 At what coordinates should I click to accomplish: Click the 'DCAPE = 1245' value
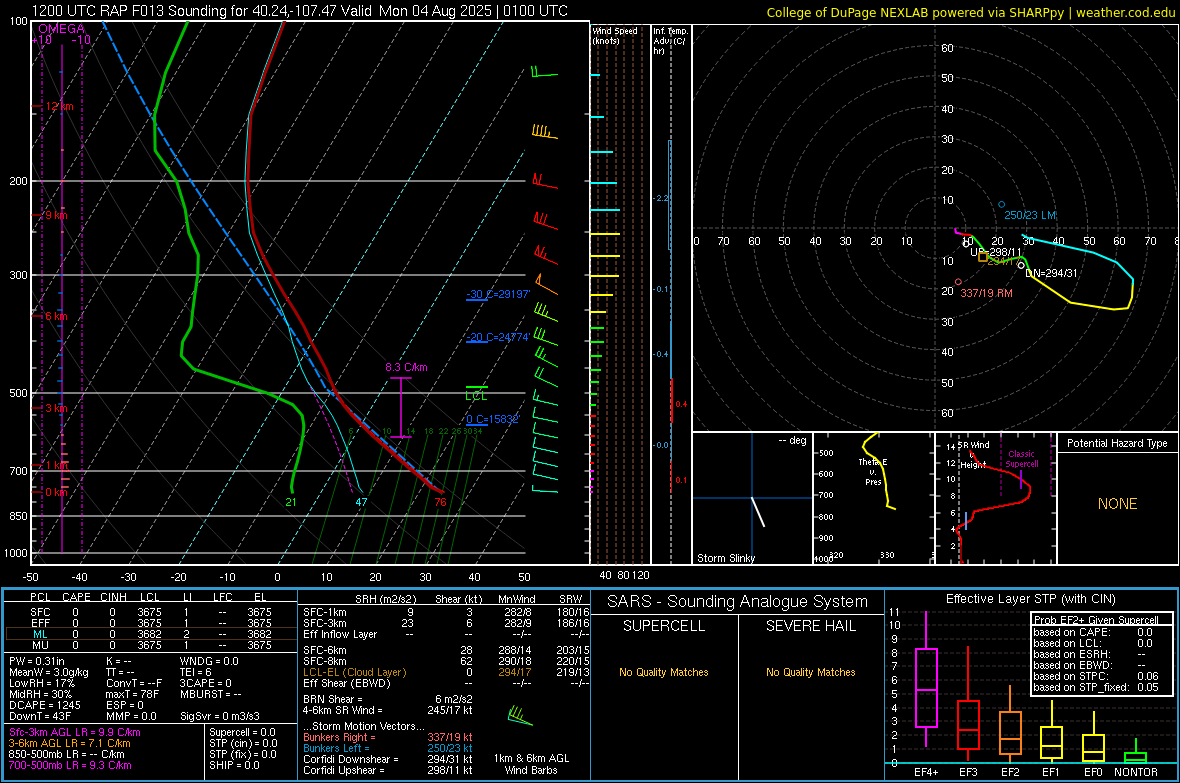(x=44, y=705)
